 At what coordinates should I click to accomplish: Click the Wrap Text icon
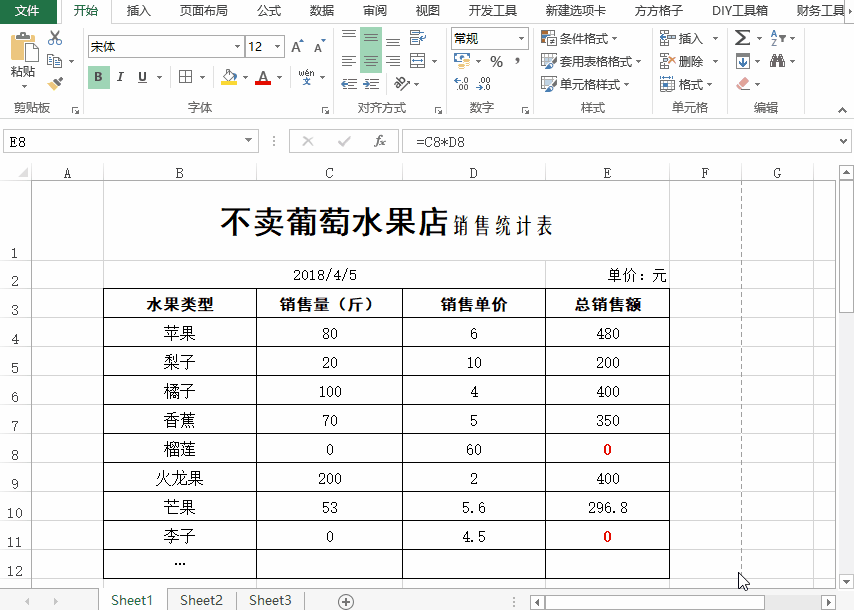coord(418,38)
